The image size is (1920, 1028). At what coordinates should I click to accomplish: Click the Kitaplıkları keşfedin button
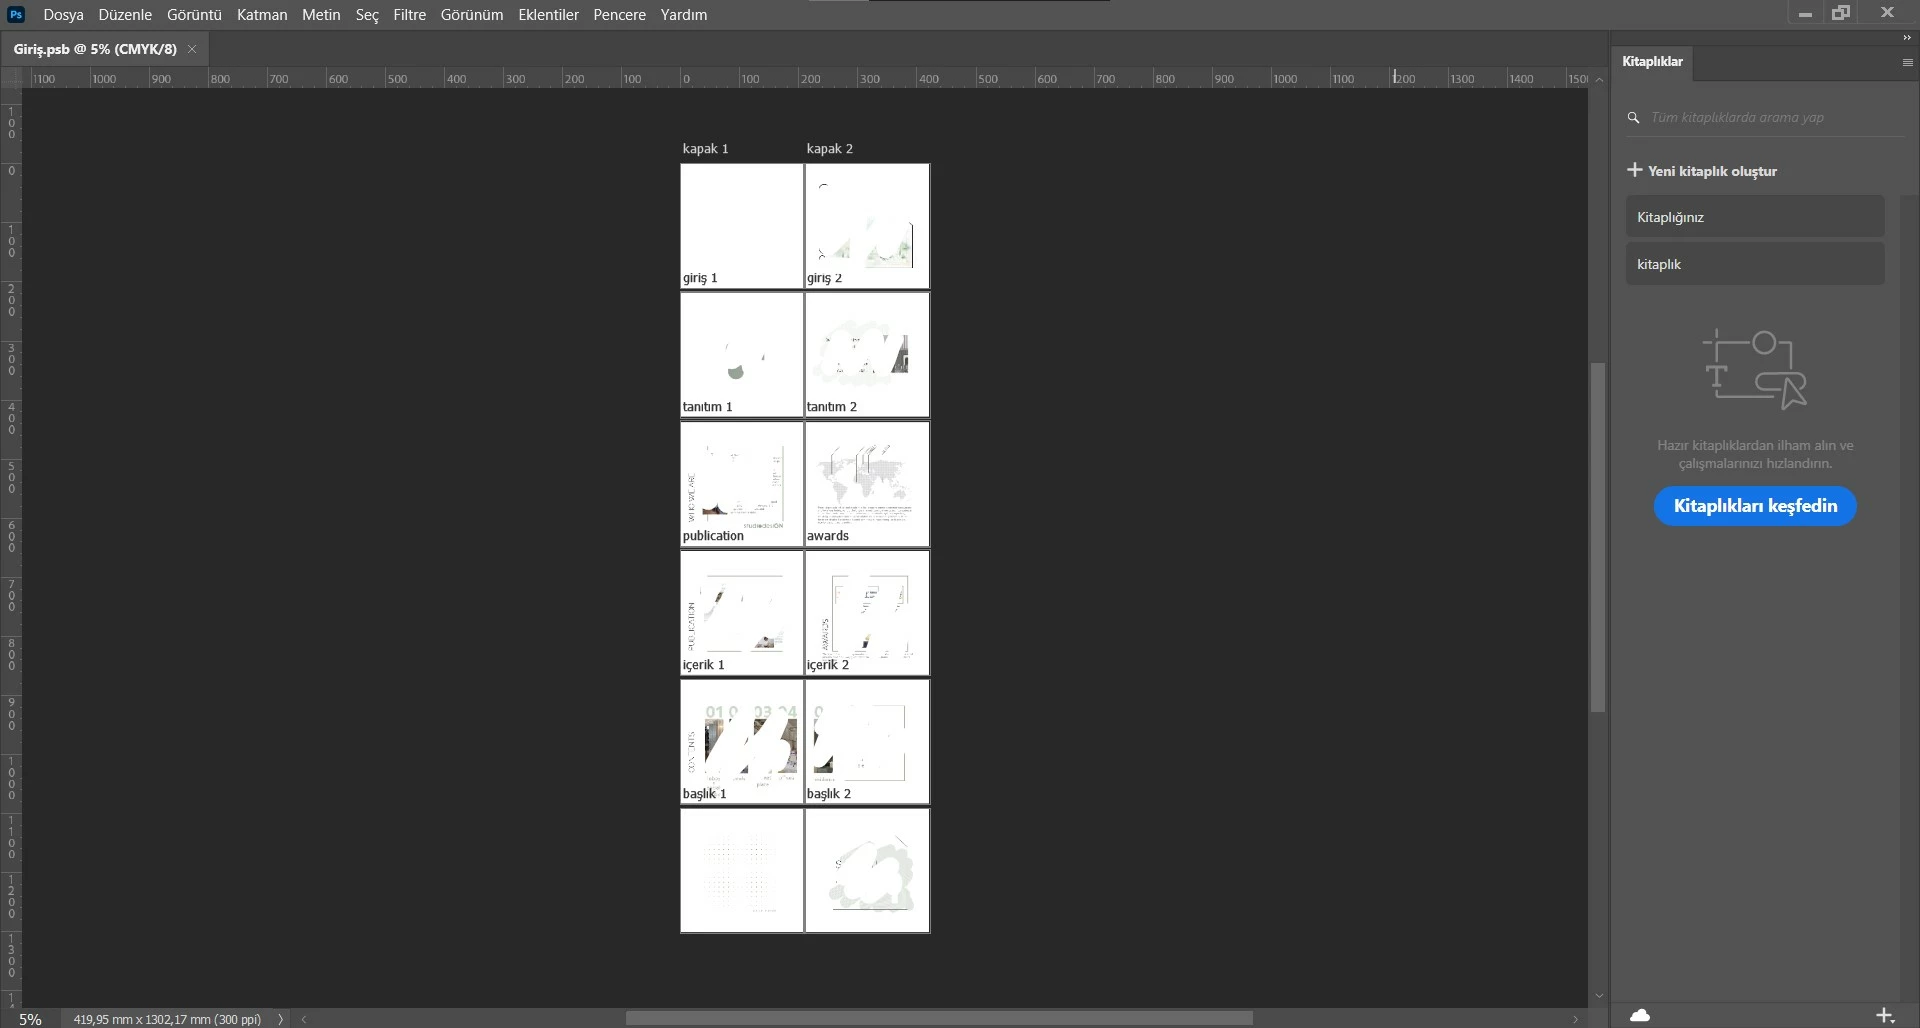1755,506
